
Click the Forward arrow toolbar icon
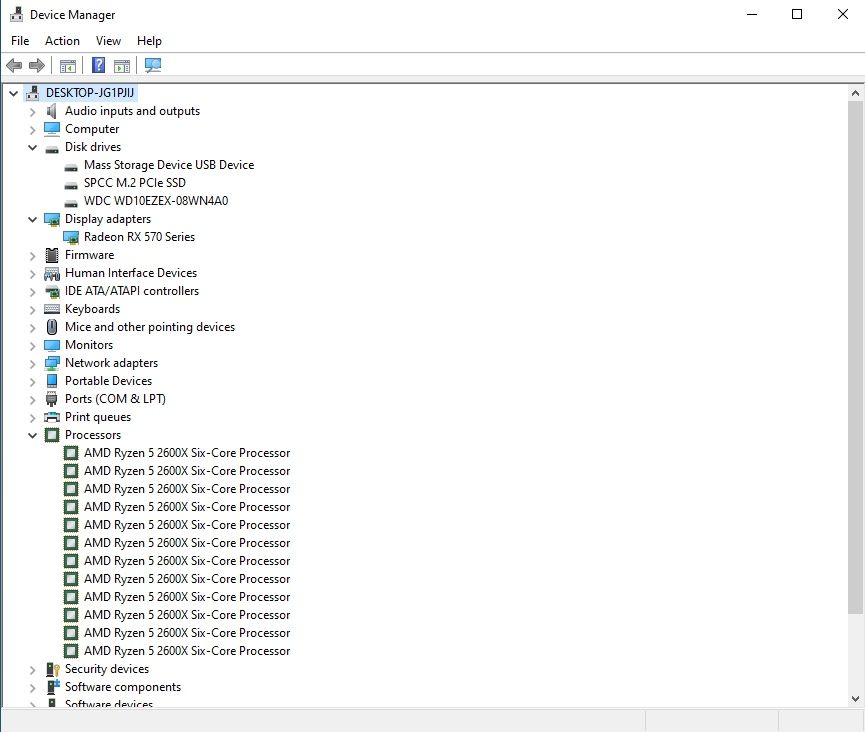(x=36, y=66)
